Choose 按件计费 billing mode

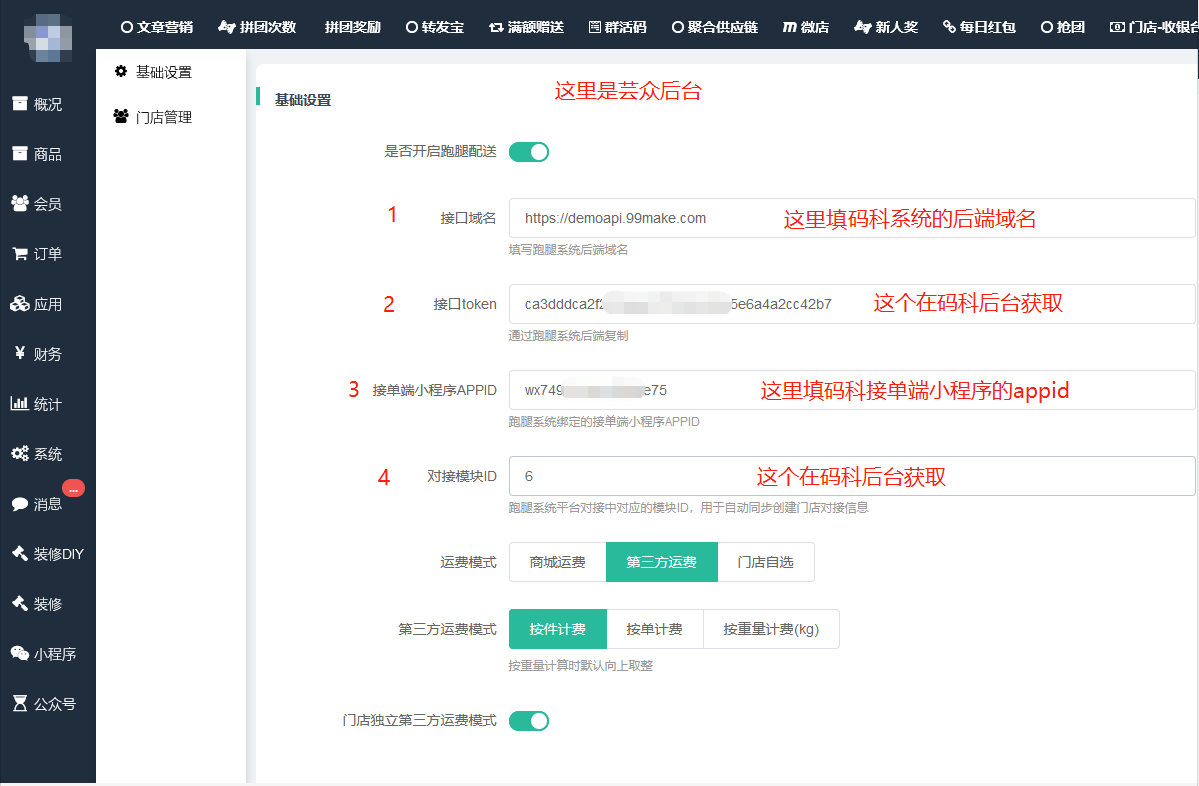(x=557, y=628)
